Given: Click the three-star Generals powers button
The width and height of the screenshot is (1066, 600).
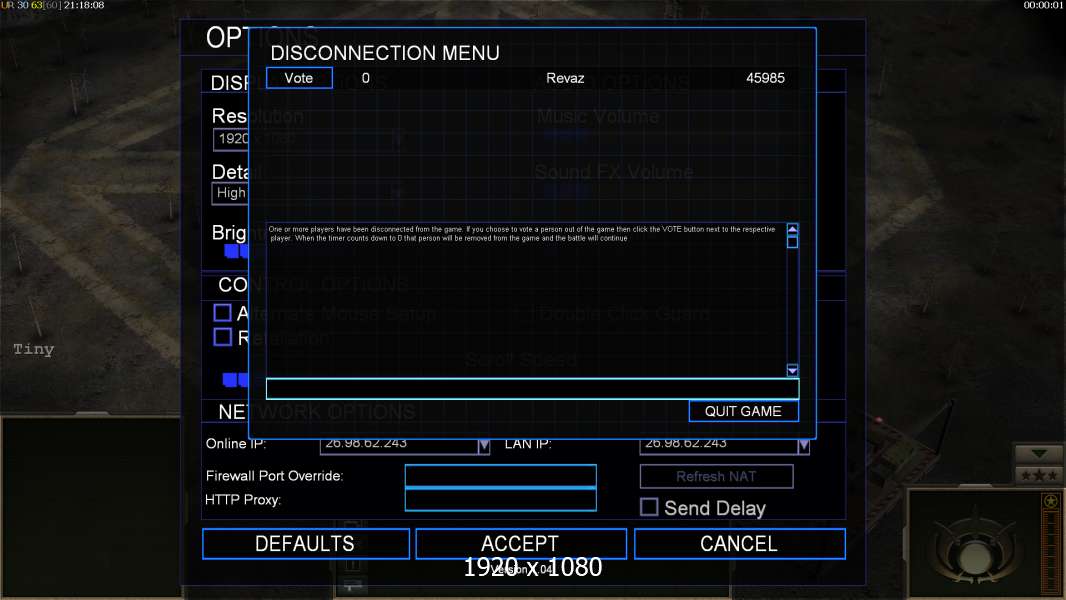Looking at the screenshot, I should coord(1039,475).
